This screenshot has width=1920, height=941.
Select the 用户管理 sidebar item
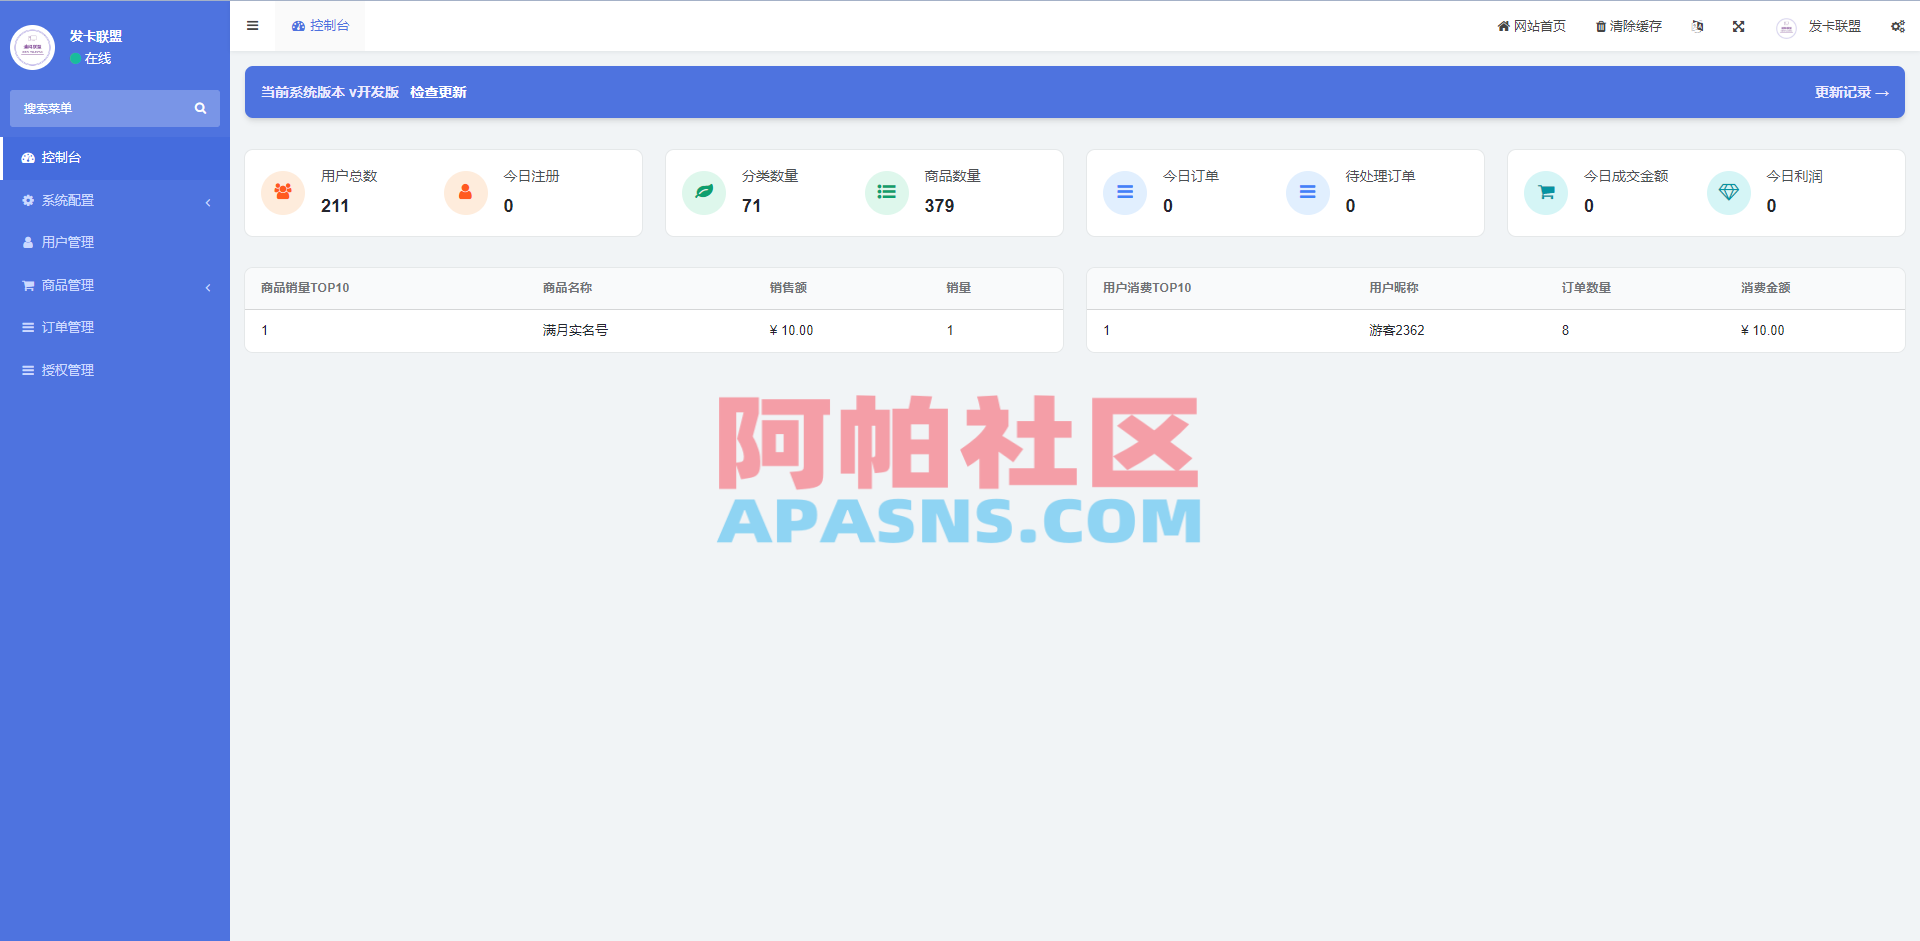[x=67, y=242]
